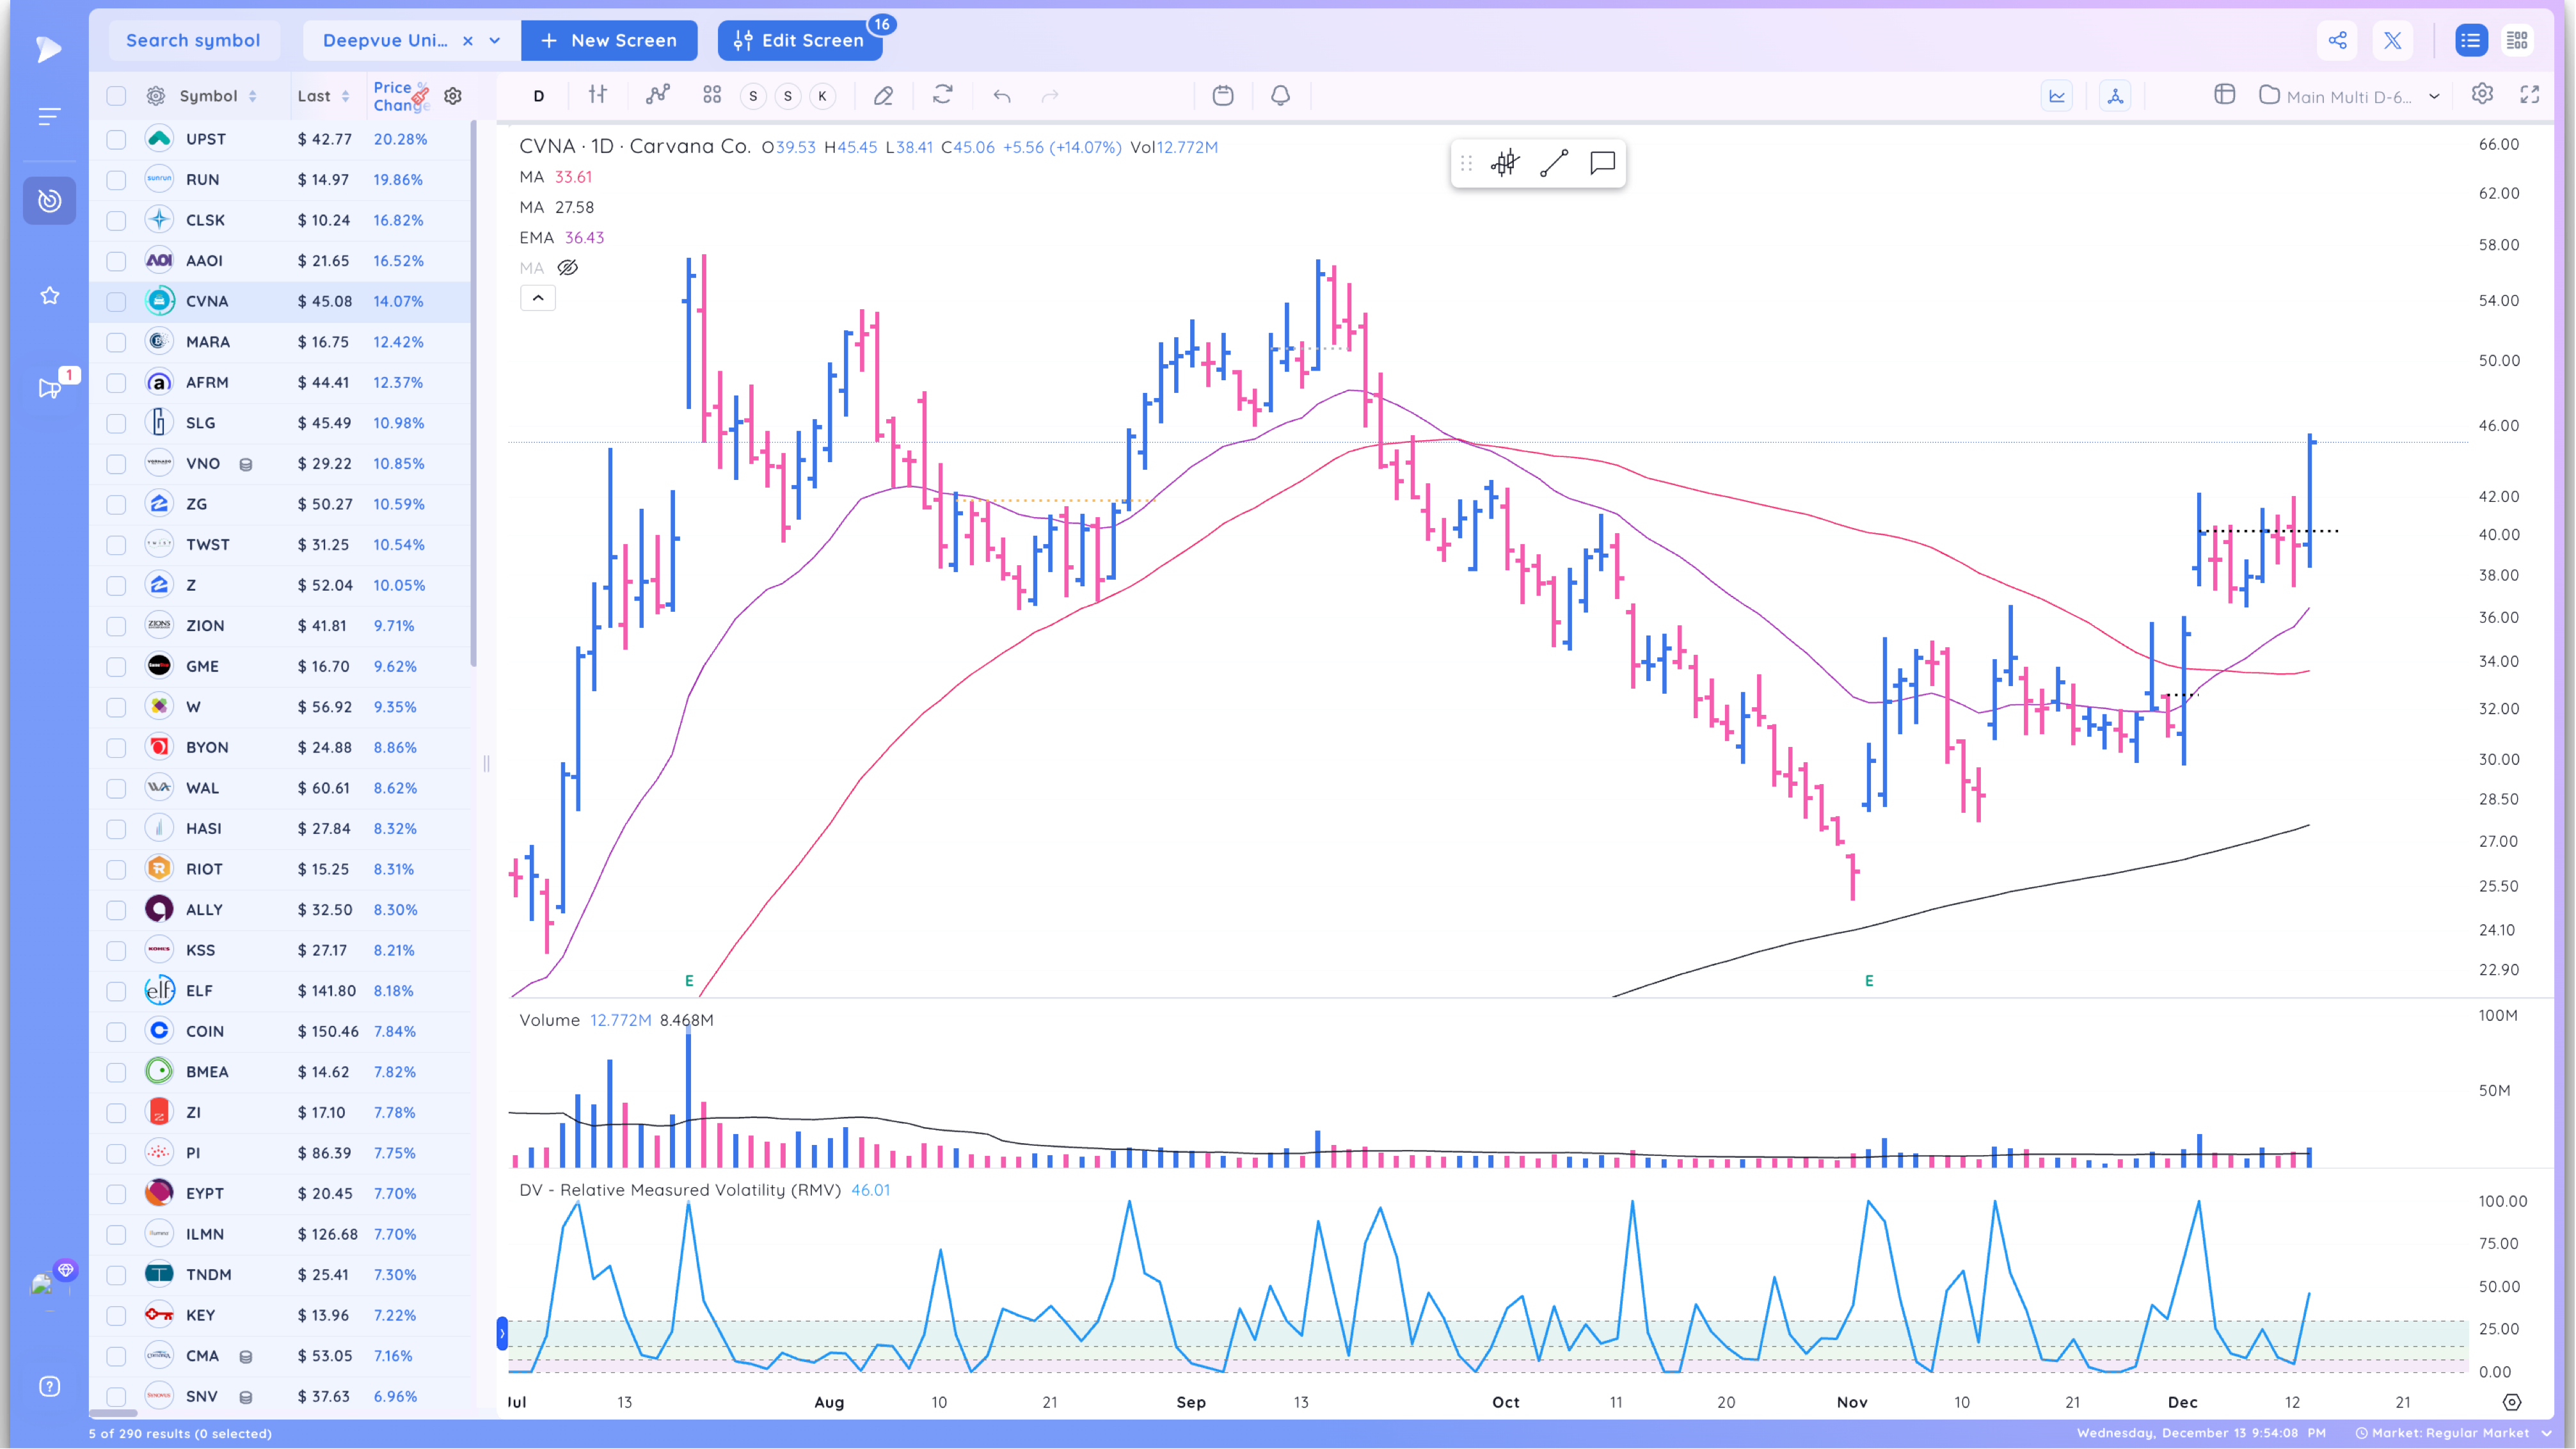Click the Search symbol field
The image size is (2576, 1449).
[x=193, y=41]
